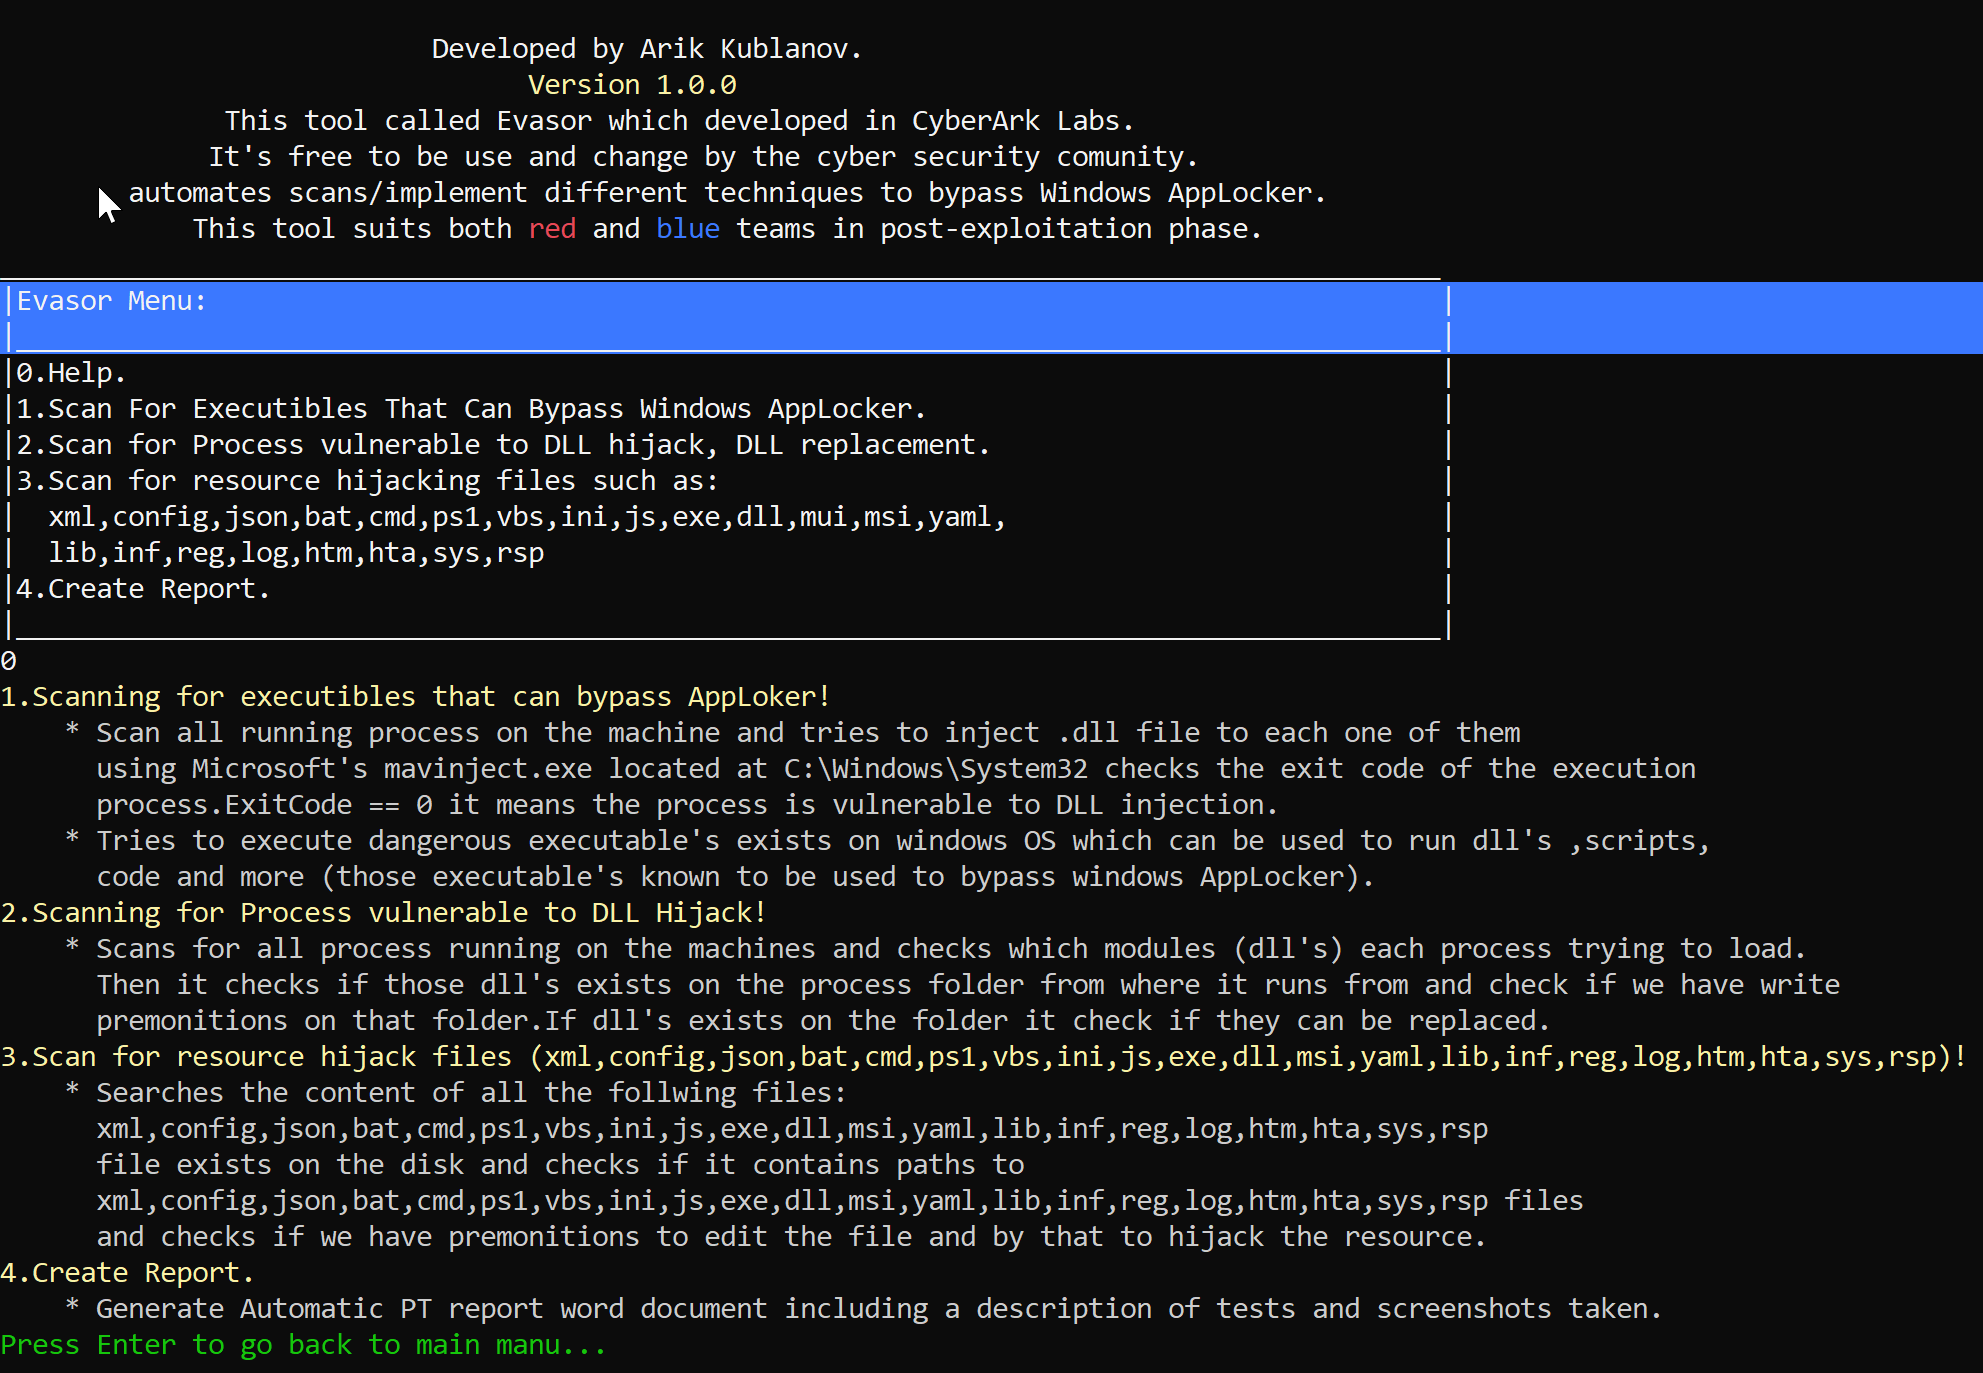This screenshot has width=1983, height=1373.
Task: Select '1.Scan For Executibles That Can Bypass Windows AppLocker.'
Action: pos(471,409)
